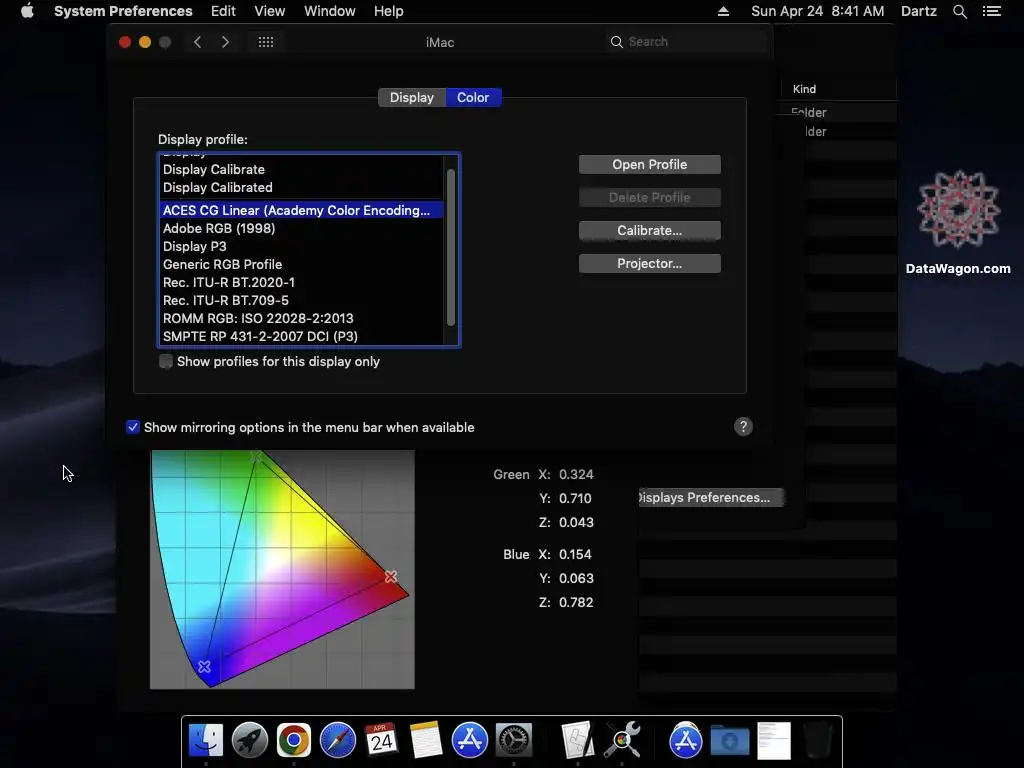Switch to the Display tab
1024x768 pixels.
pos(411,97)
